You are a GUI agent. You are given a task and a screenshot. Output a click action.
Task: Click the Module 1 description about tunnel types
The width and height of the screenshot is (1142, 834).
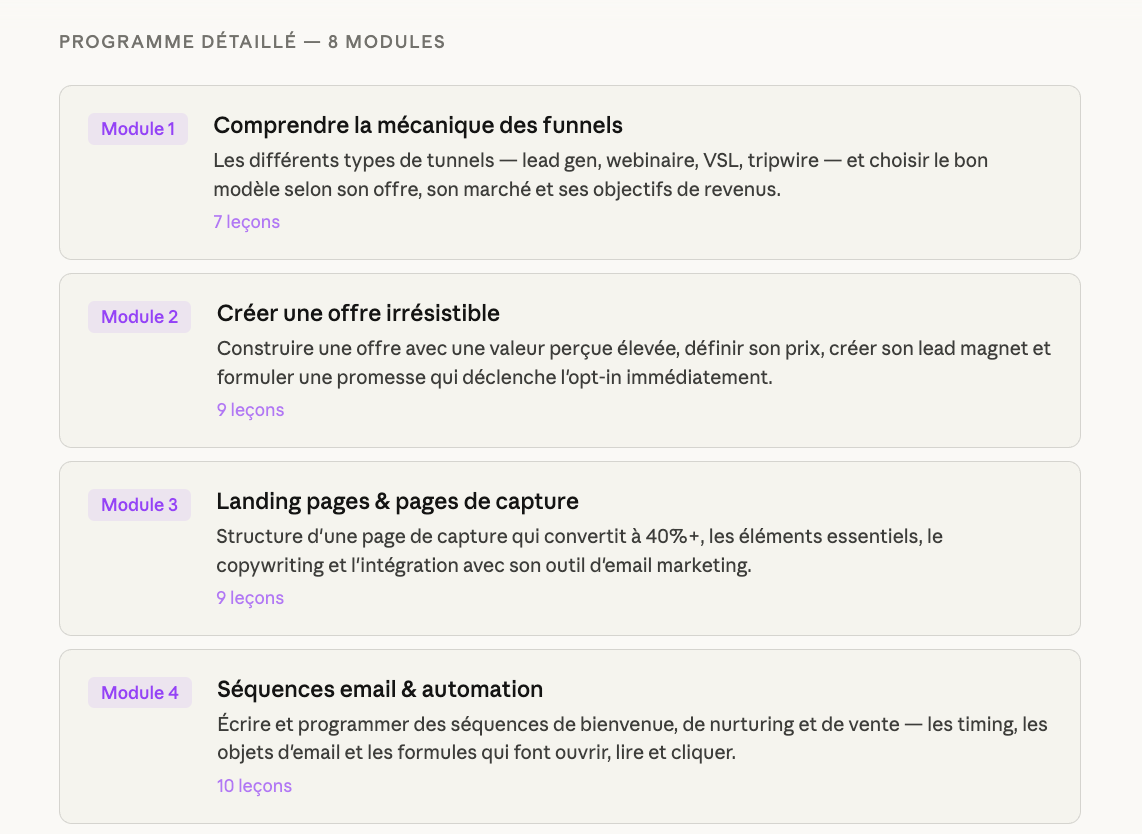(600, 175)
